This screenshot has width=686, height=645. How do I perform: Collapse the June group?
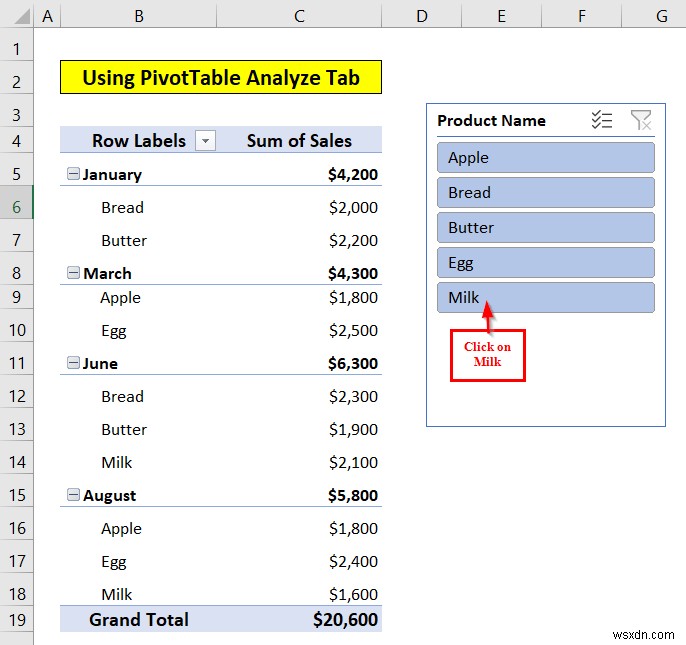click(73, 362)
